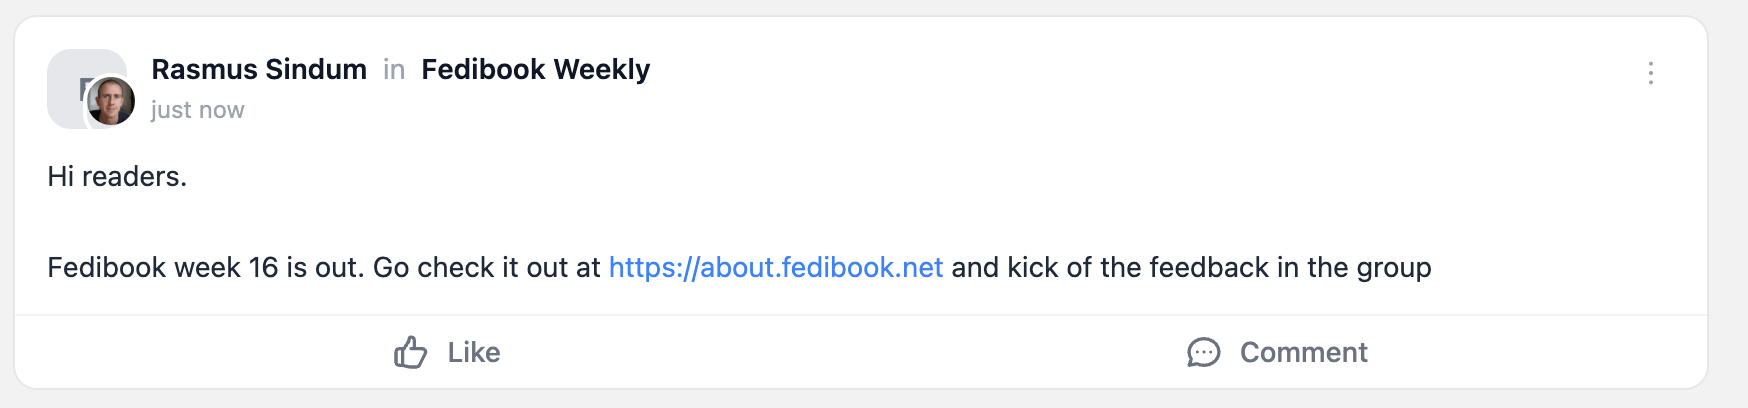1748x408 pixels.
Task: Open the post via 'just now' timestamp
Action: coord(198,110)
